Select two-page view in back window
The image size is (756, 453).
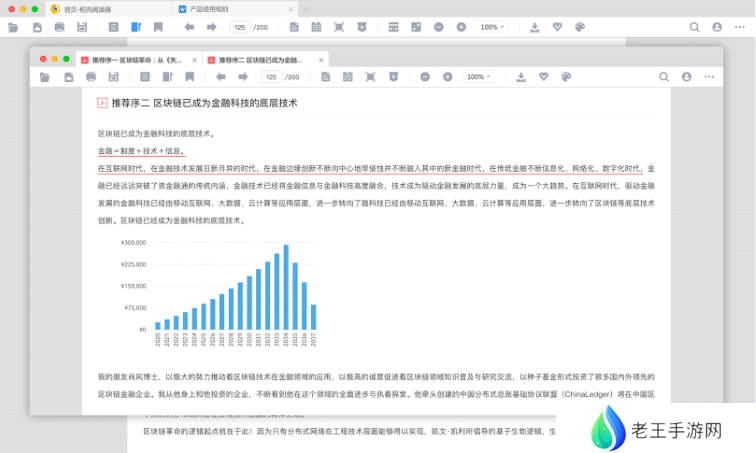tap(316, 27)
